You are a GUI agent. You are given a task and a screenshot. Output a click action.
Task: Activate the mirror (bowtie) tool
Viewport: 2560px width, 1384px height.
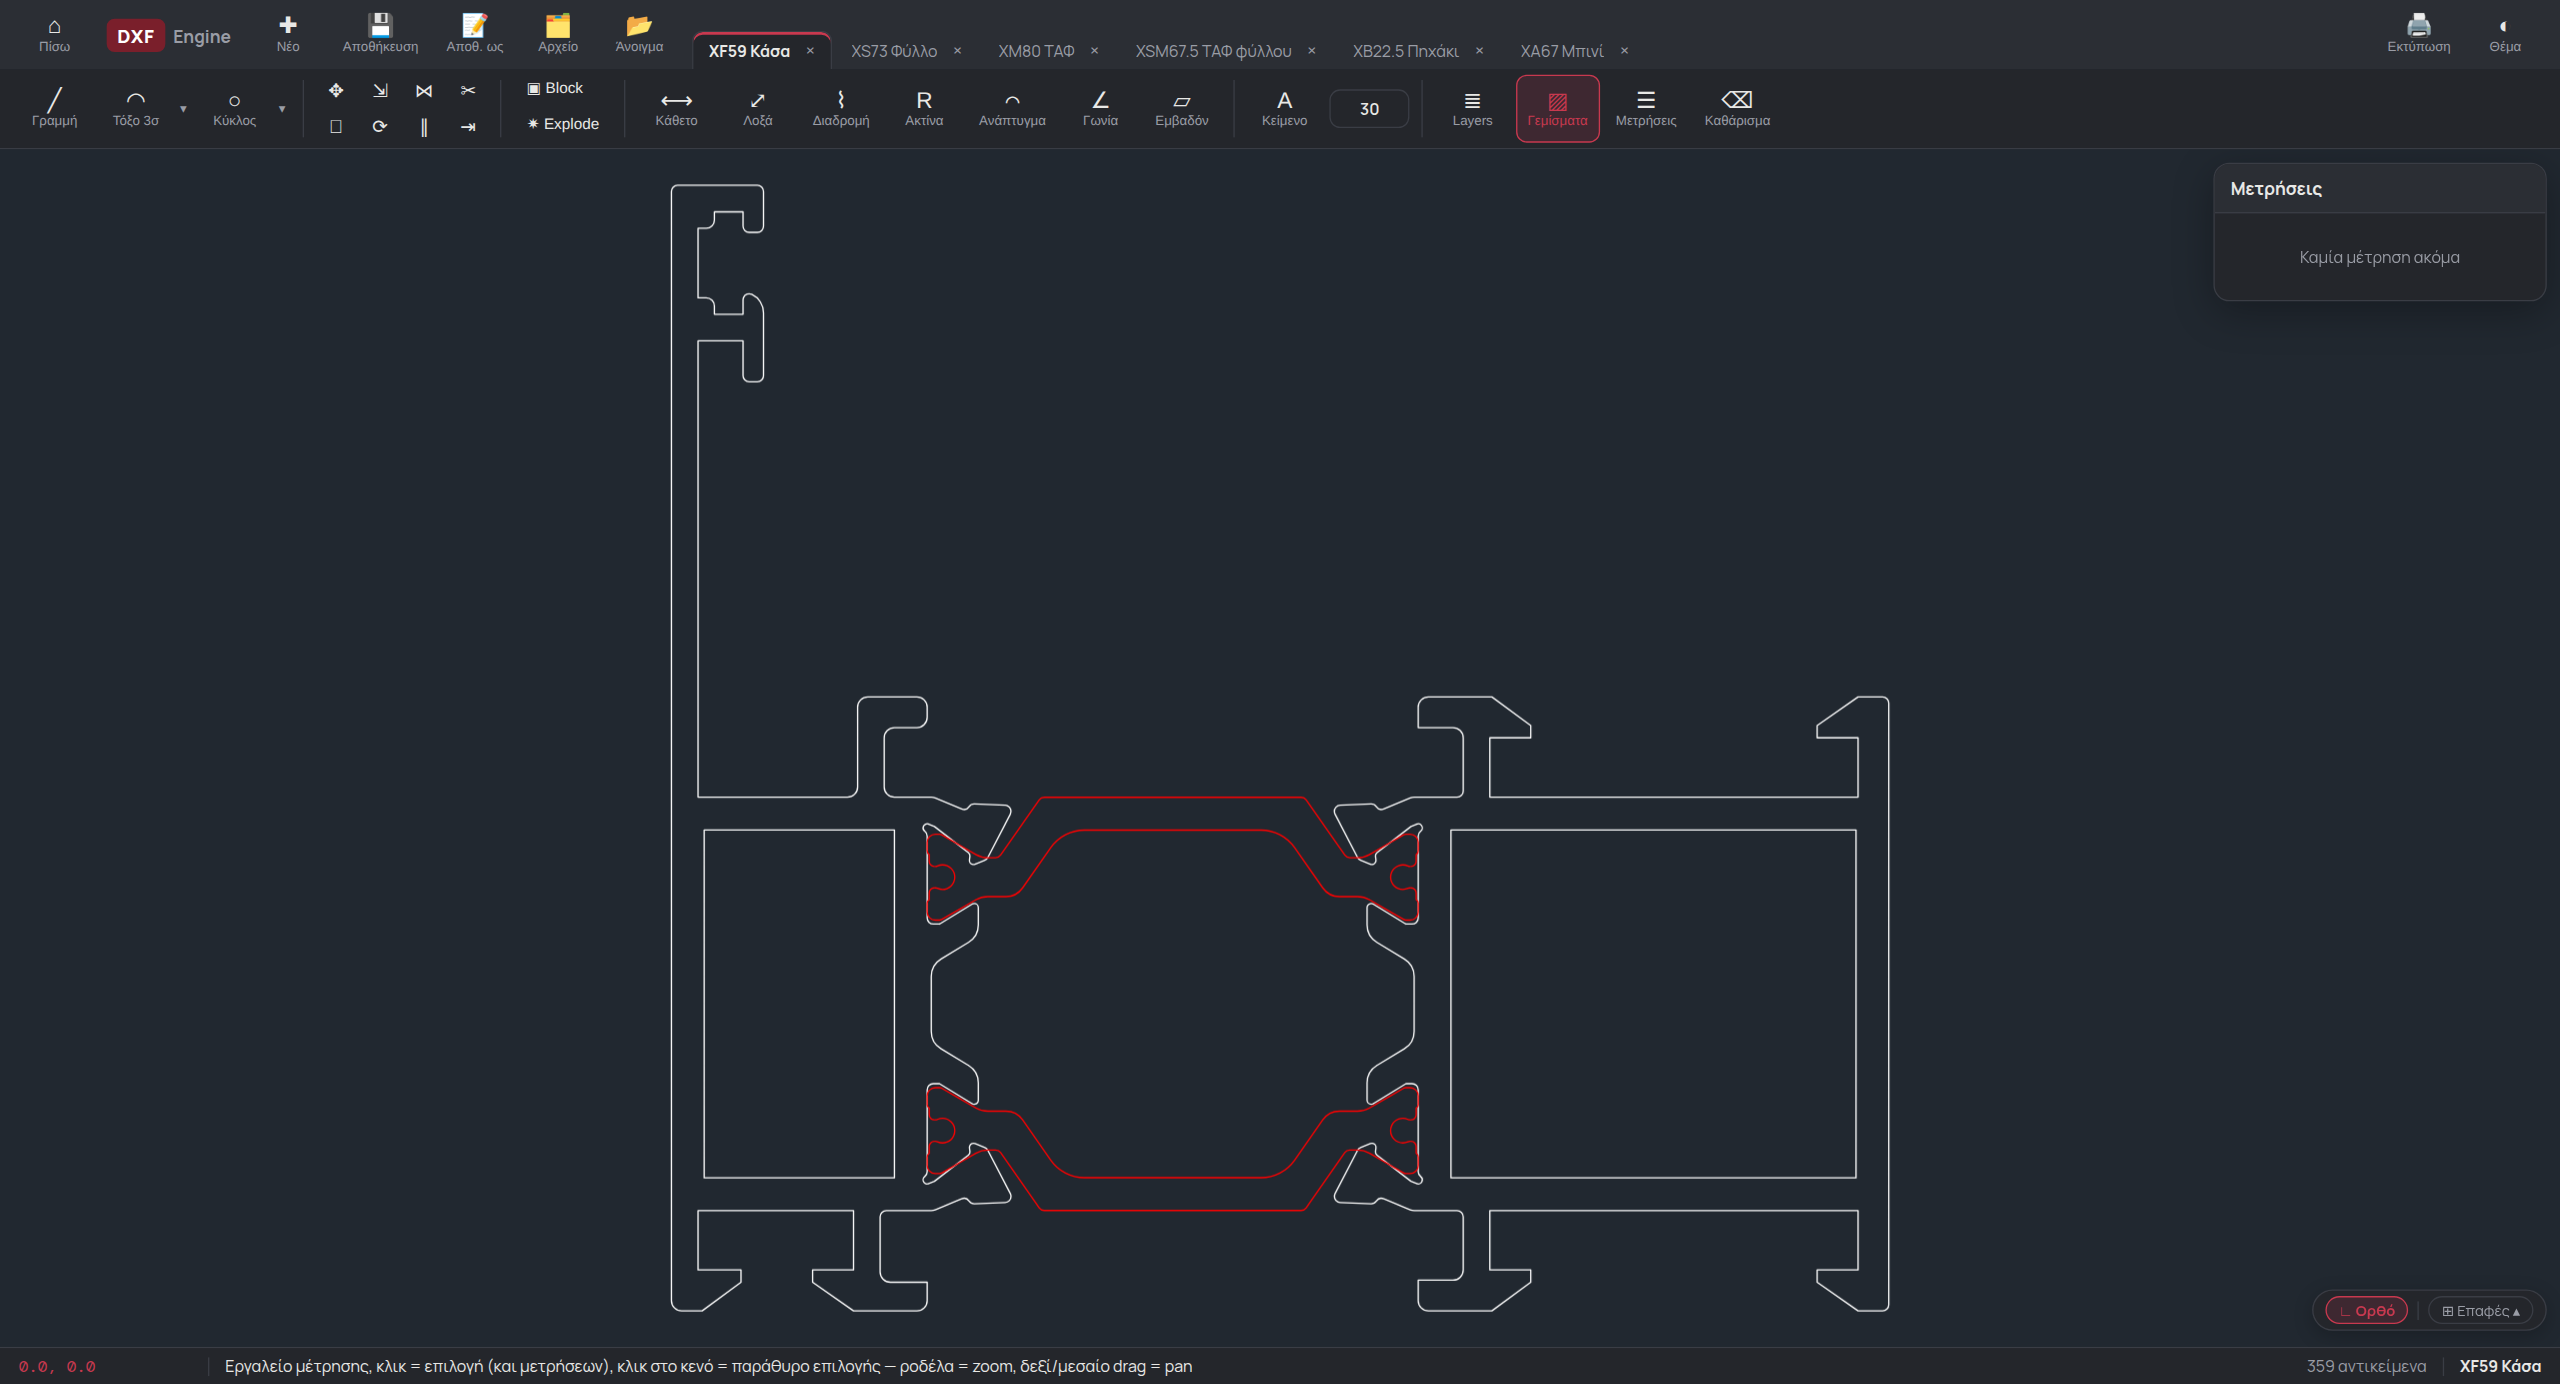pyautogui.click(x=424, y=90)
